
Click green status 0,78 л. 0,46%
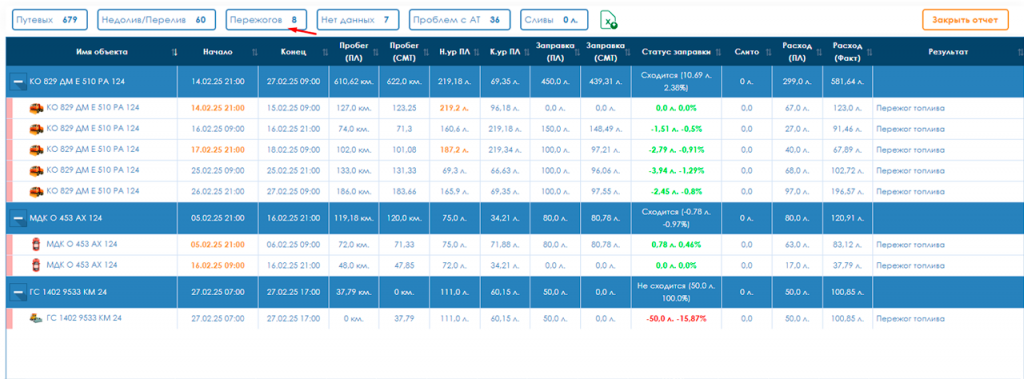point(677,244)
